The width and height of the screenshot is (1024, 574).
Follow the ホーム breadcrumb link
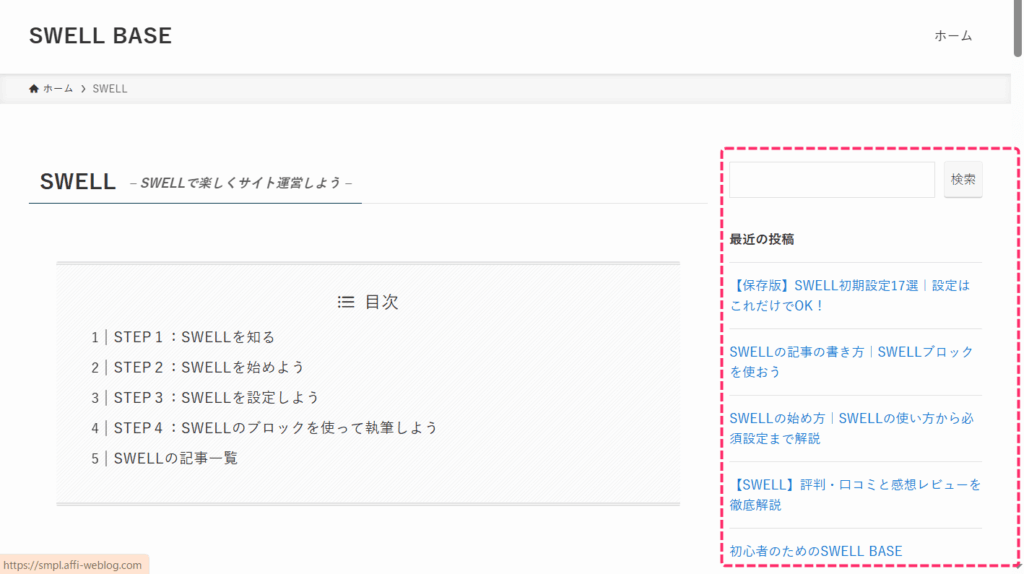click(58, 89)
